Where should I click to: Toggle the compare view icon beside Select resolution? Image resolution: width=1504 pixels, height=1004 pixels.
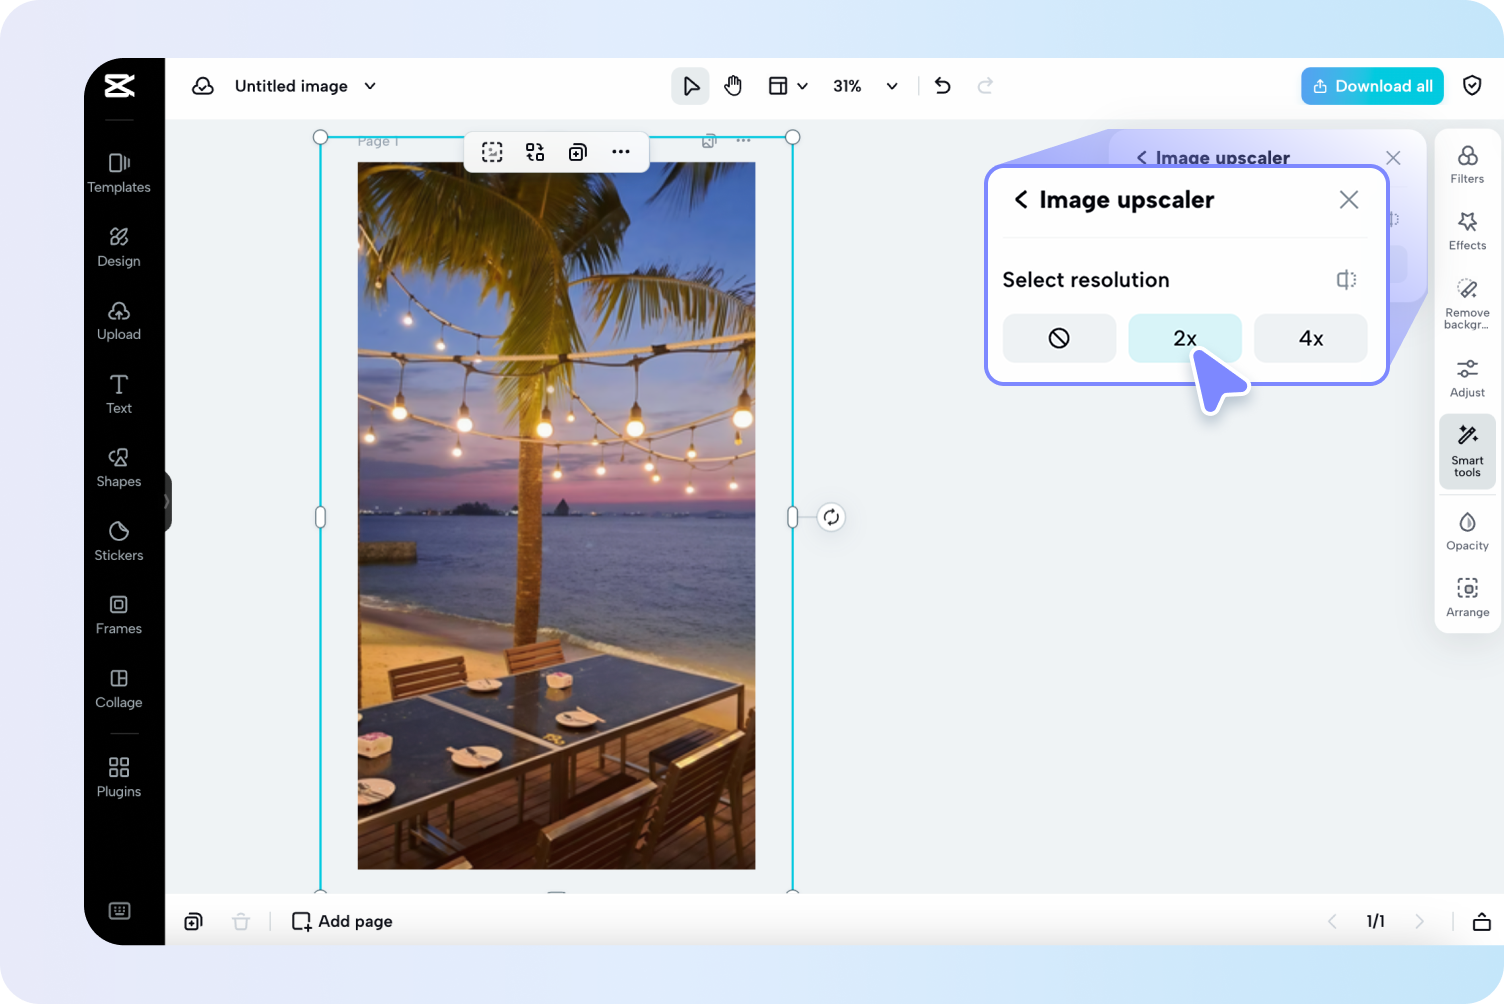(1347, 280)
